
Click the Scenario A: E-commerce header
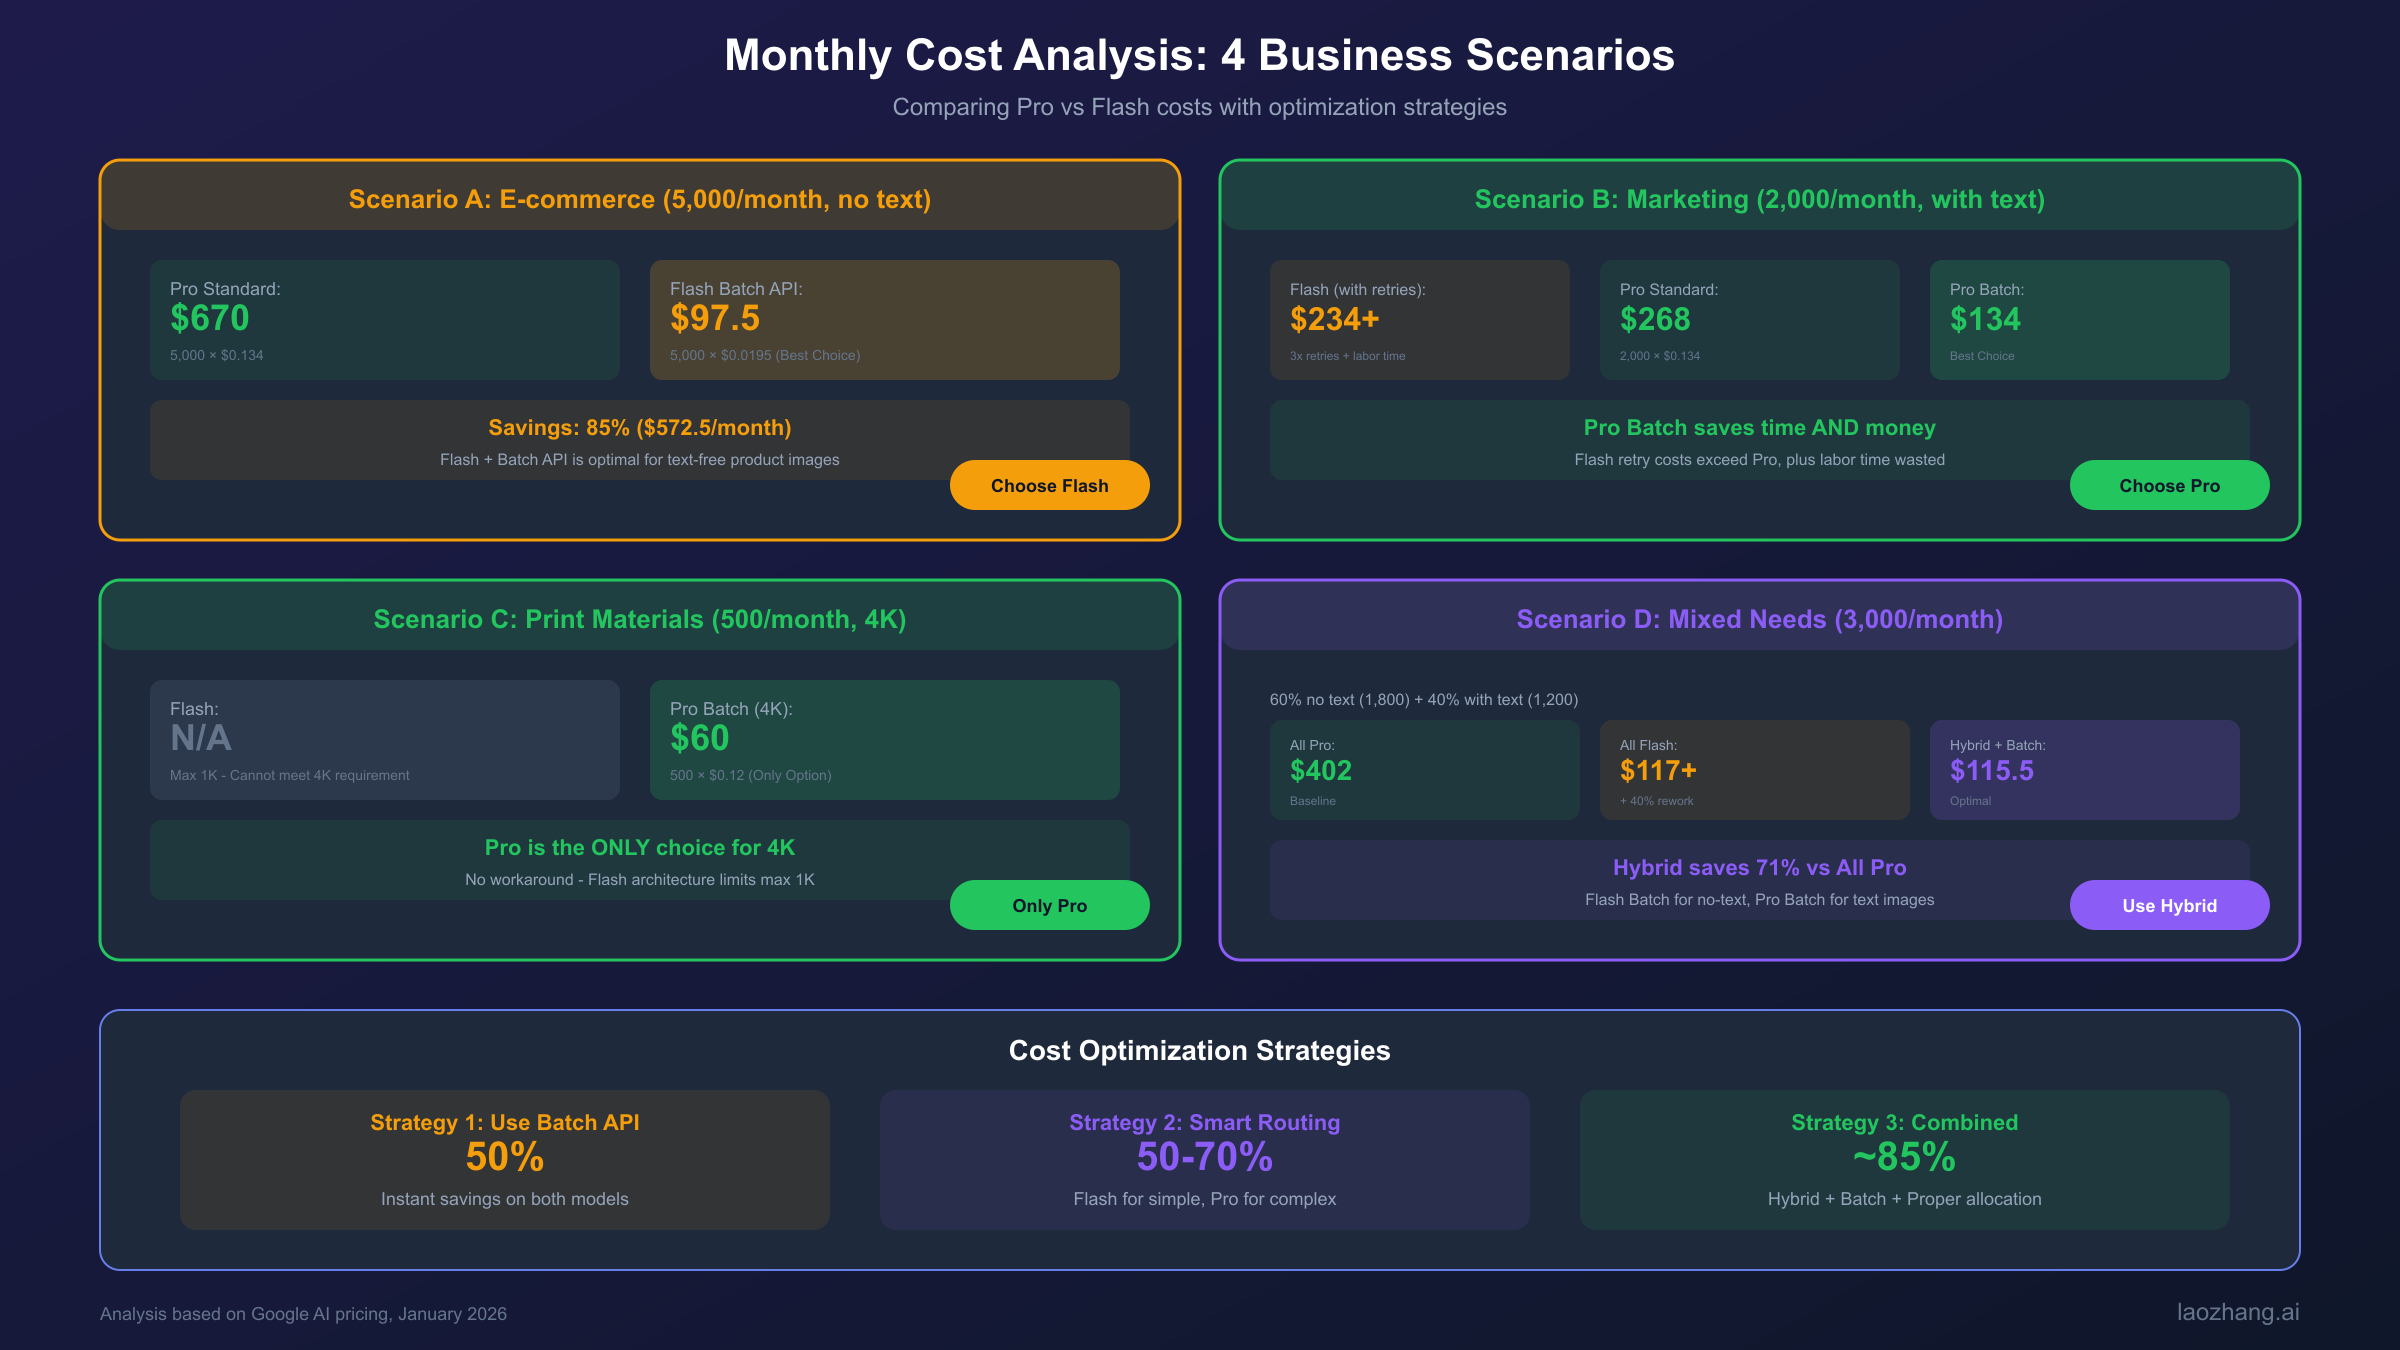pyautogui.click(x=640, y=199)
